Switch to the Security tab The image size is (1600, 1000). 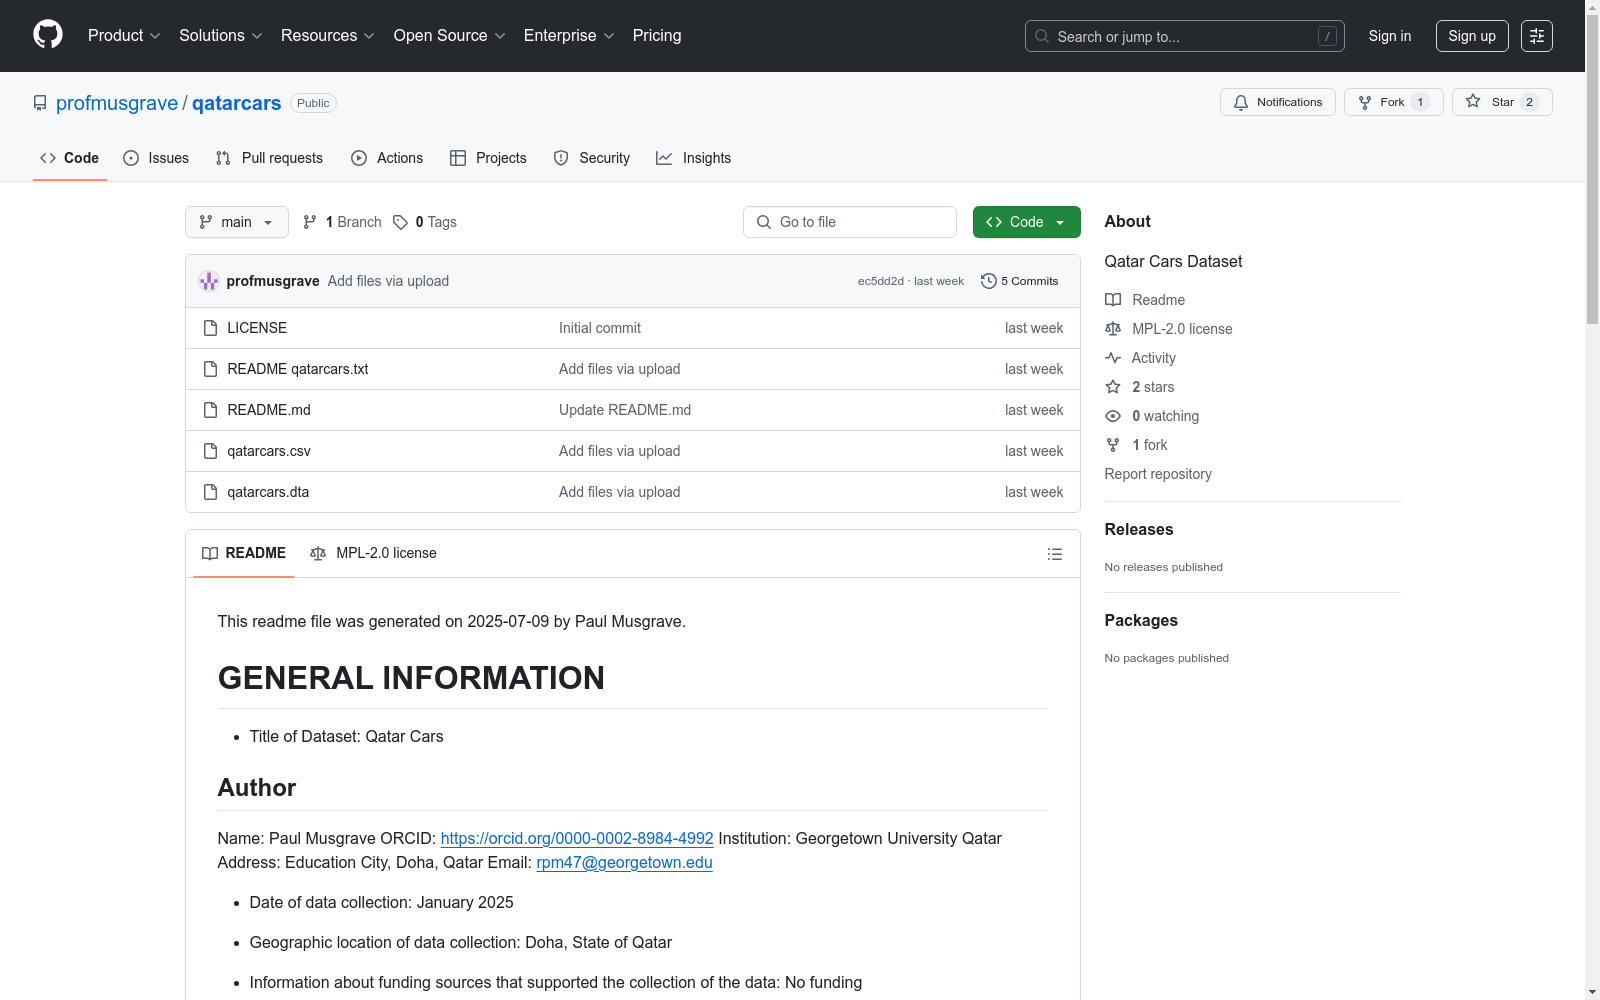pyautogui.click(x=592, y=158)
